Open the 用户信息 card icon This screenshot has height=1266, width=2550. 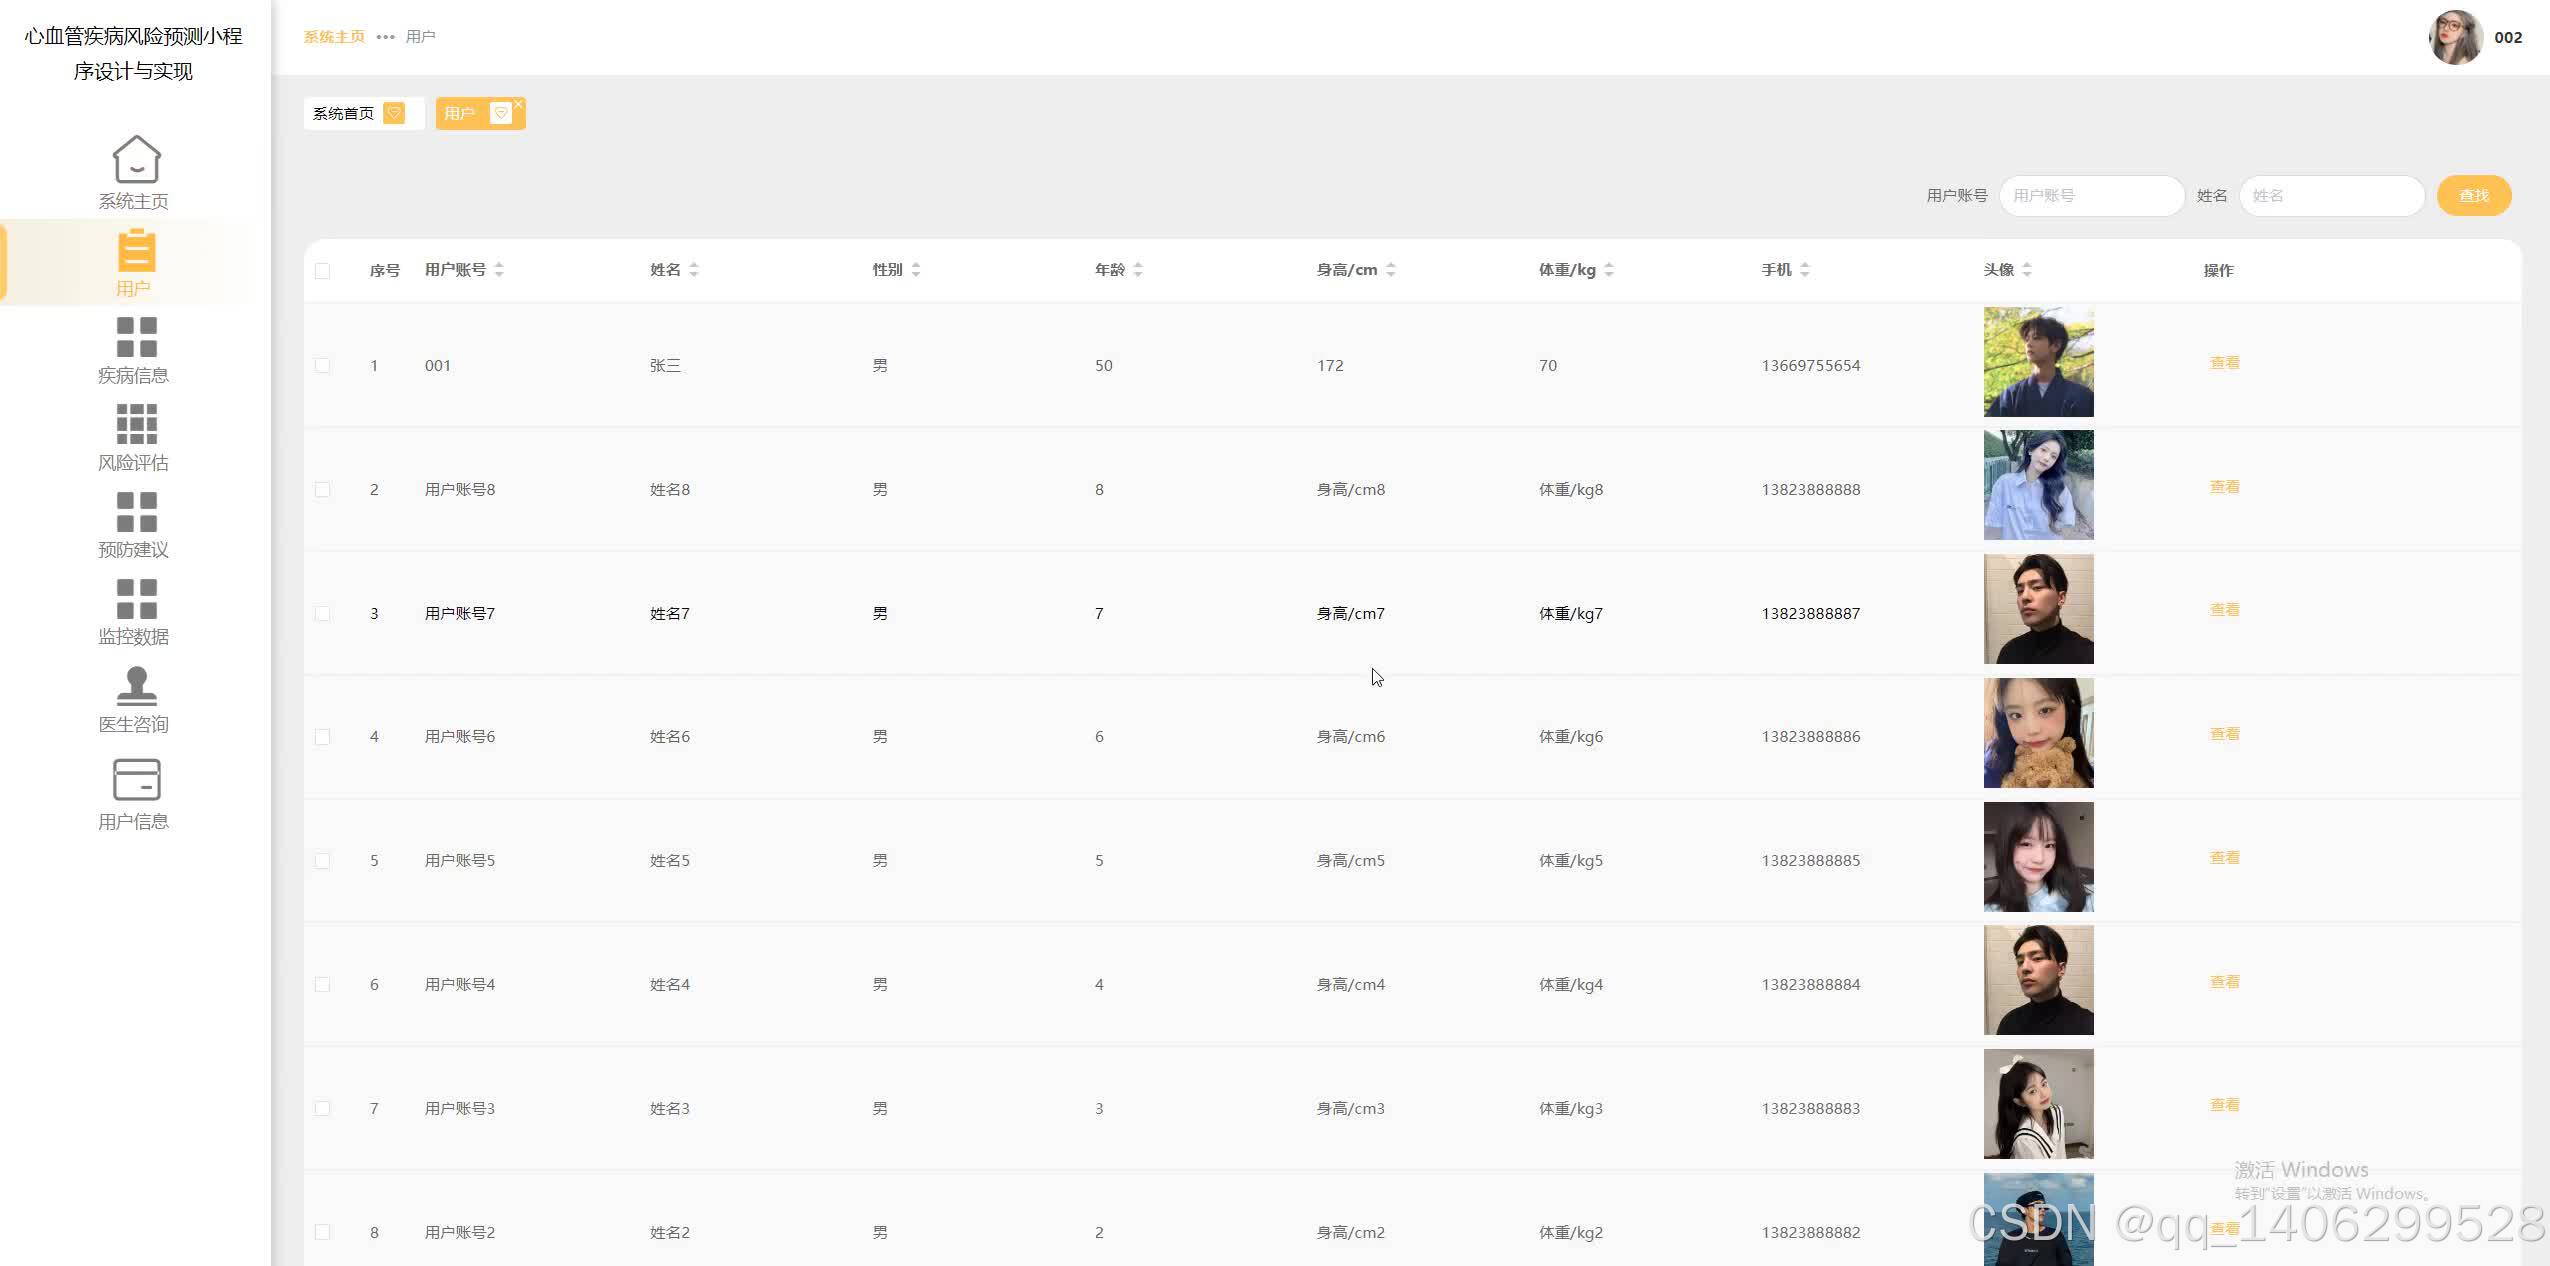[136, 780]
